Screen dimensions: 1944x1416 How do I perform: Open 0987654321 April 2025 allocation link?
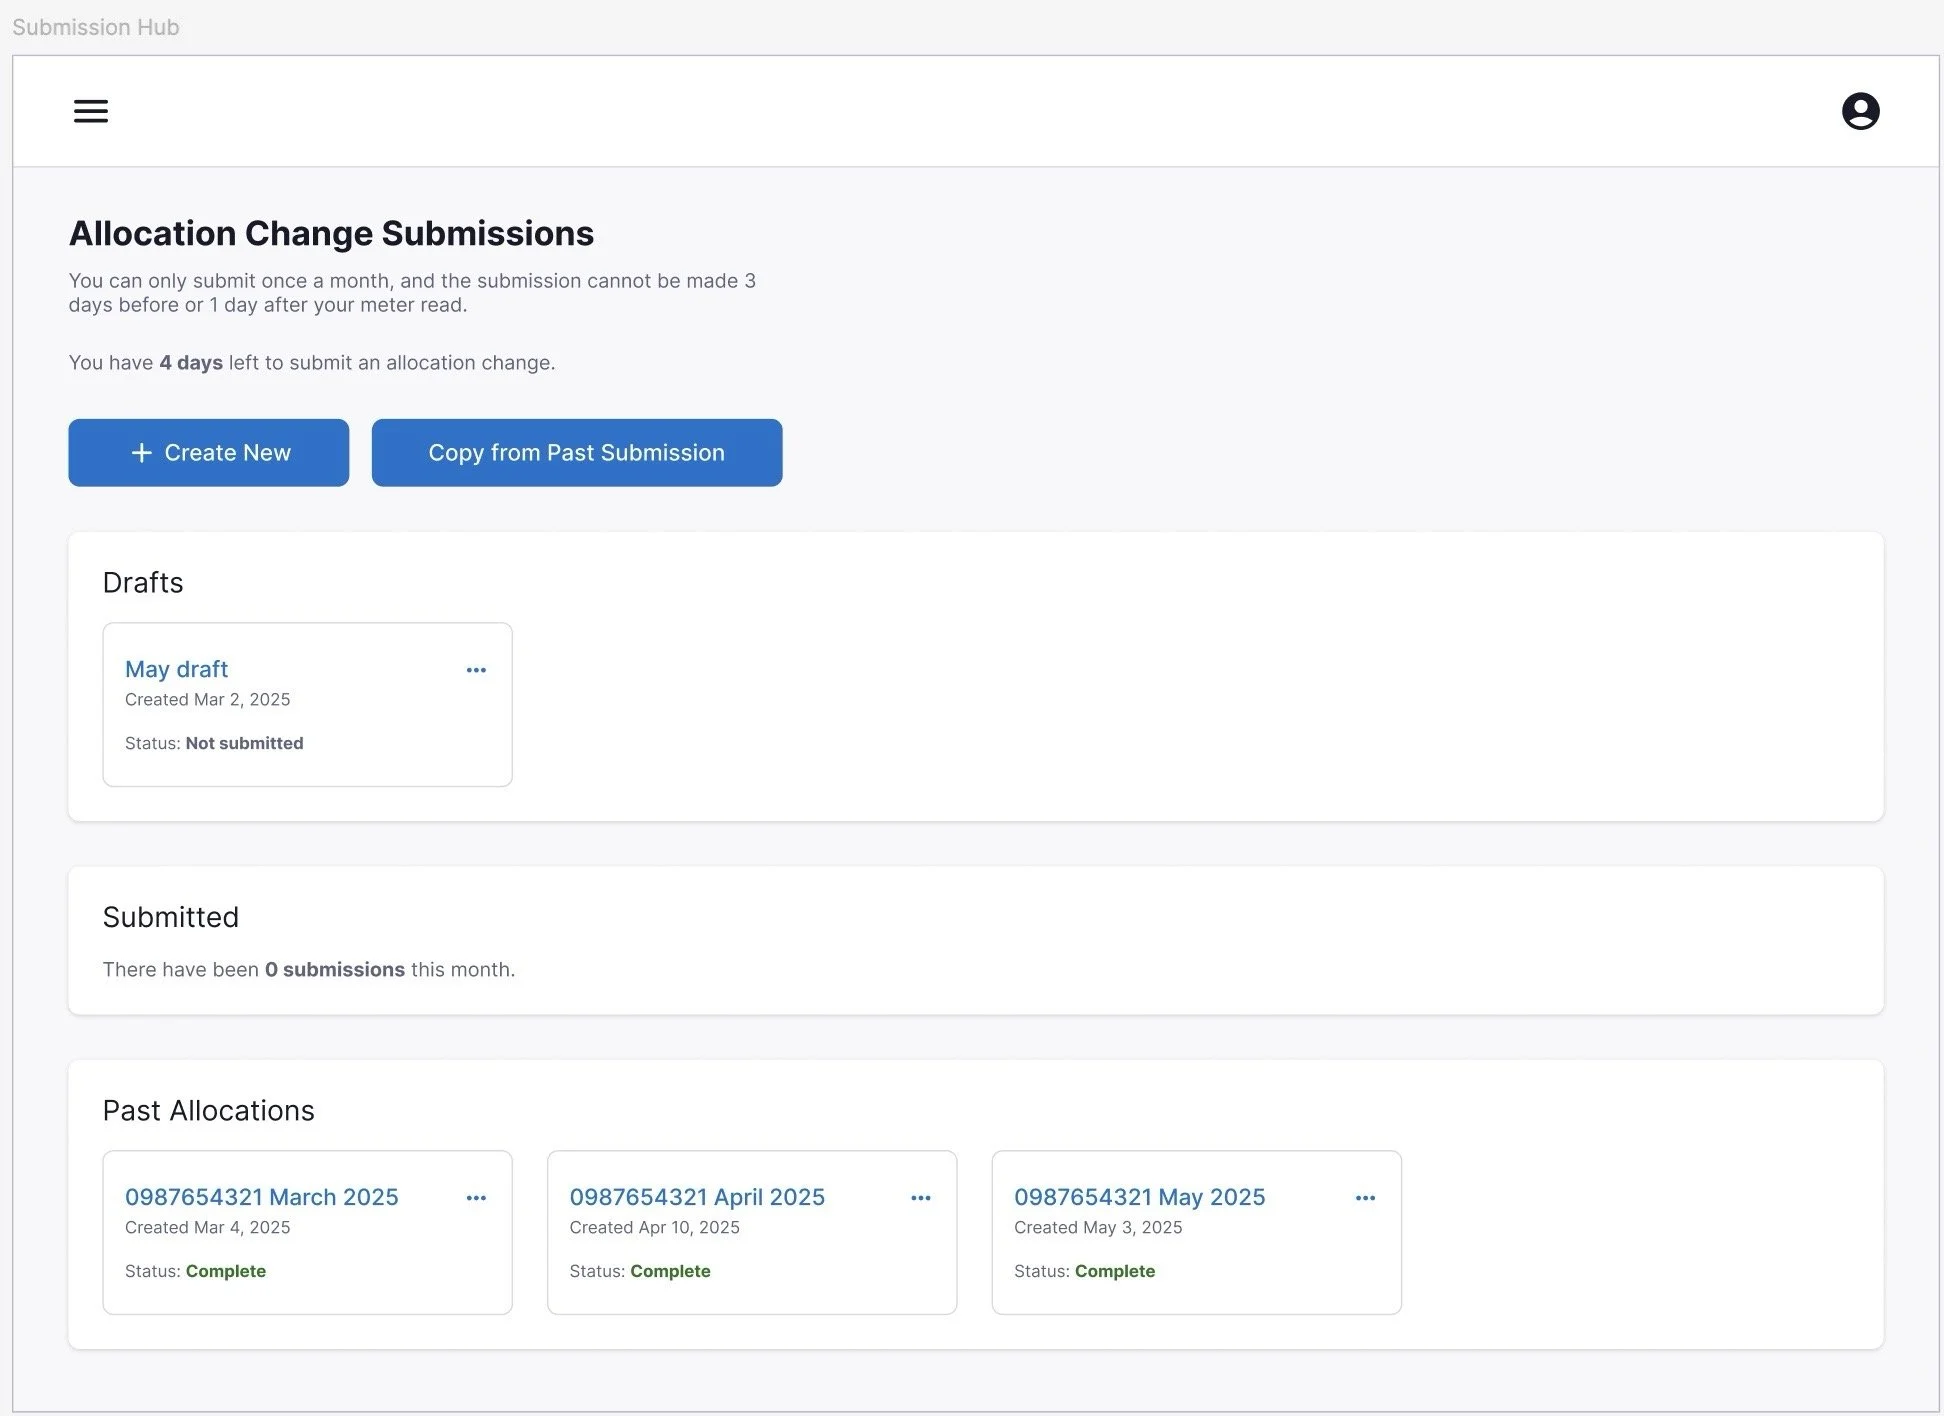[697, 1197]
